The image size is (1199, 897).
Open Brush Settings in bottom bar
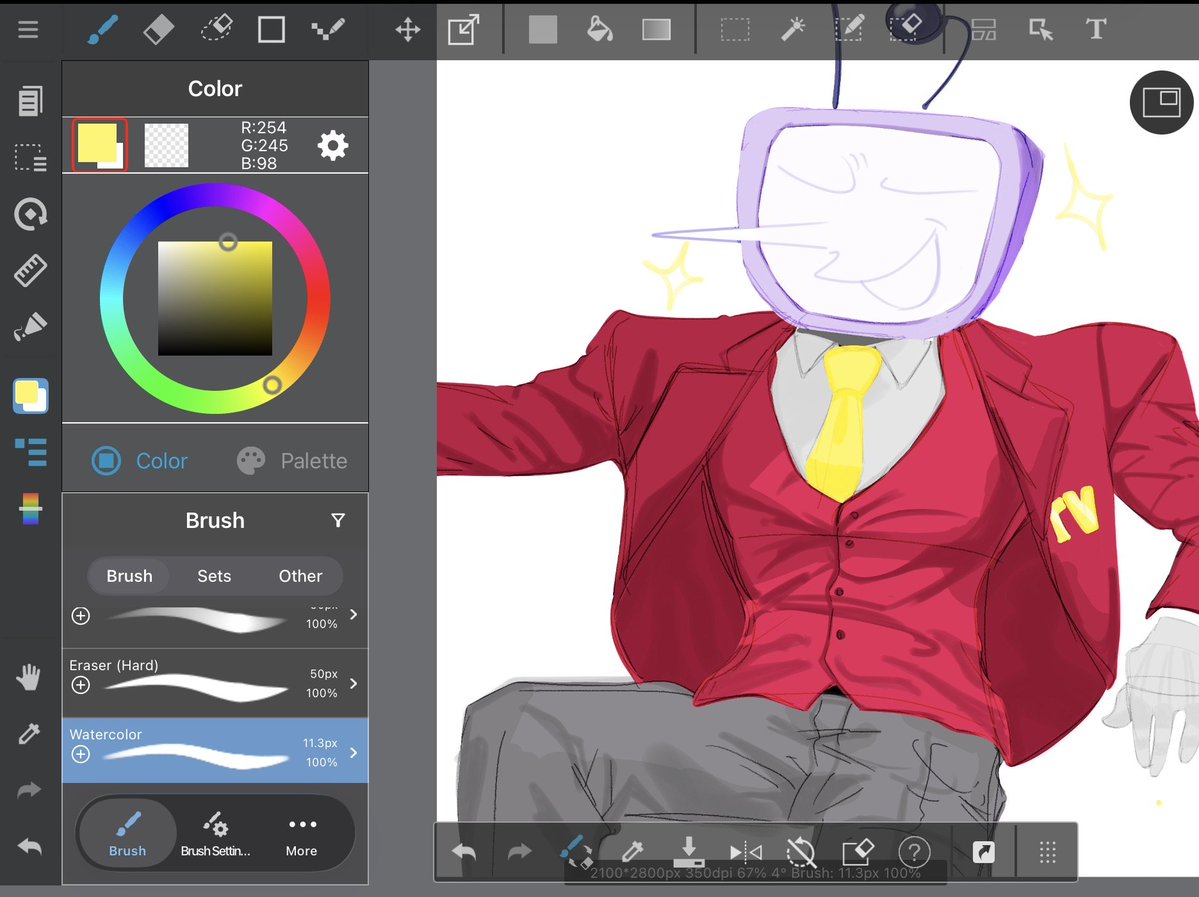click(215, 834)
